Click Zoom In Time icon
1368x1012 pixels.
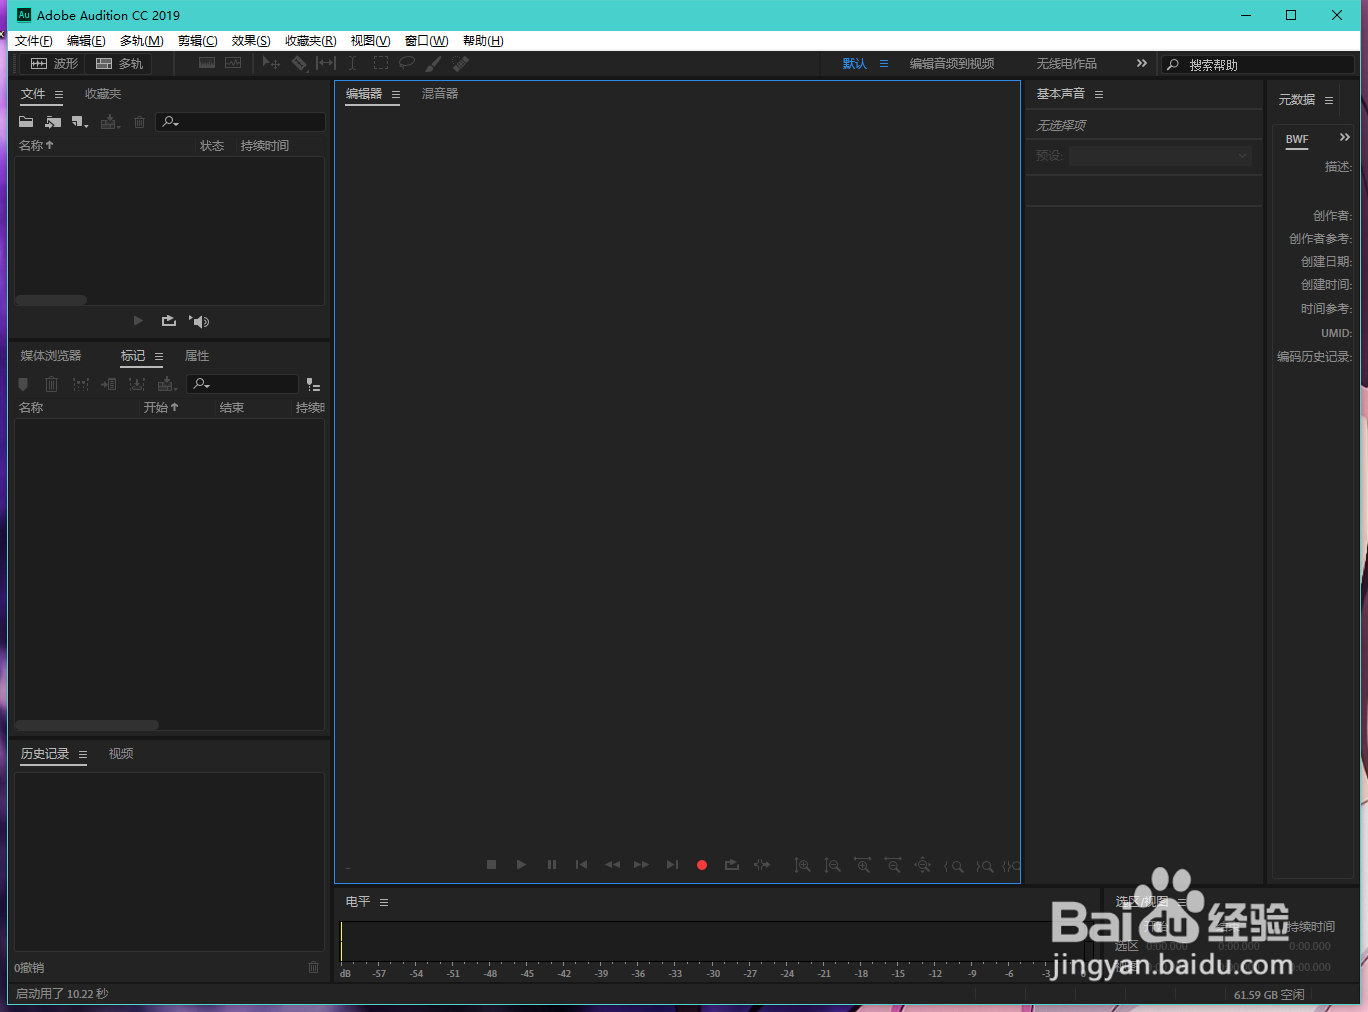coord(862,865)
